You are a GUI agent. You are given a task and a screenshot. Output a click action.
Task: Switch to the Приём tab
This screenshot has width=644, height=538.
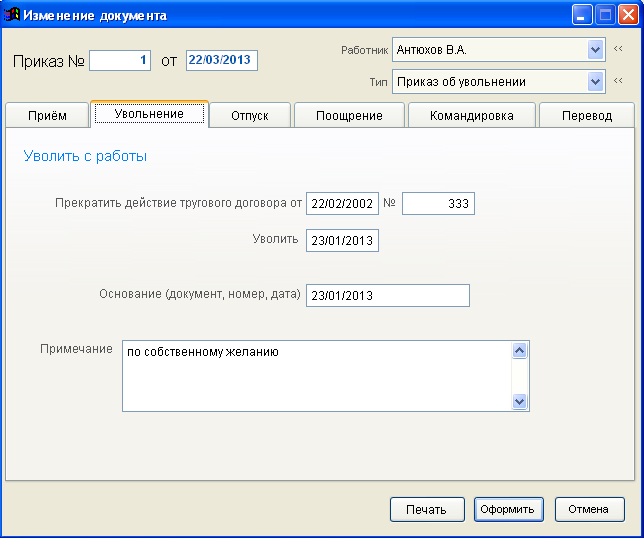(47, 115)
